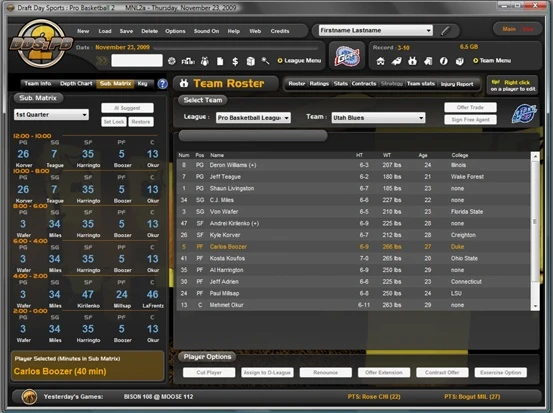The height and width of the screenshot is (413, 553).
Task: Open the Utah Blues team dropdown
Action: click(x=378, y=118)
